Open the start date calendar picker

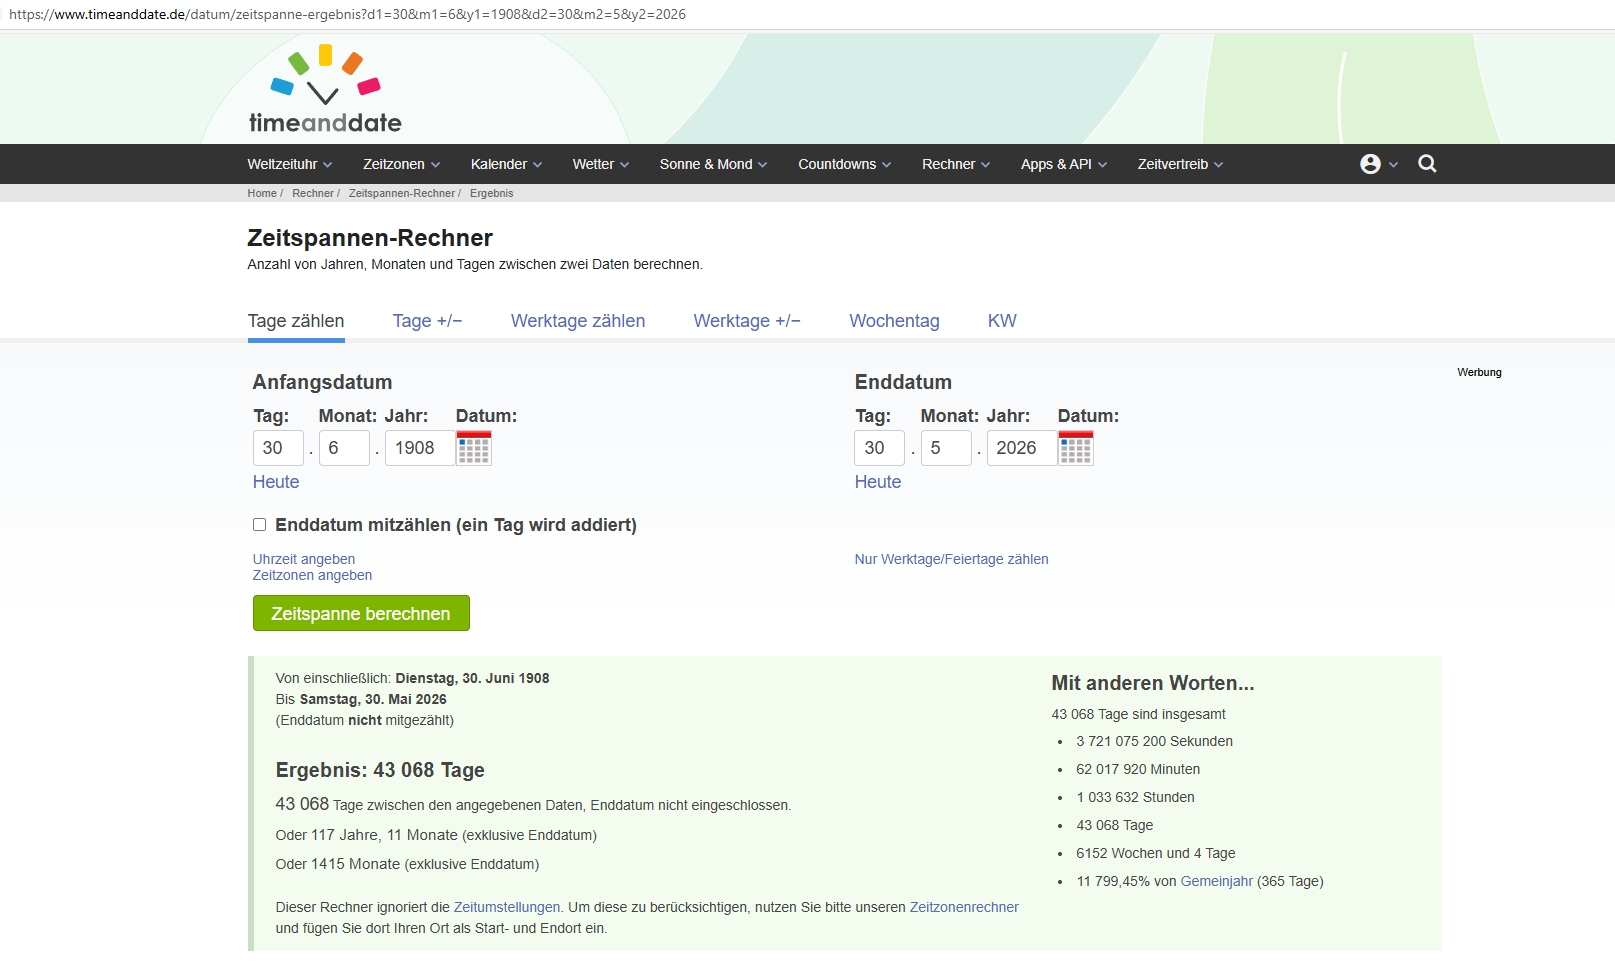coord(474,449)
